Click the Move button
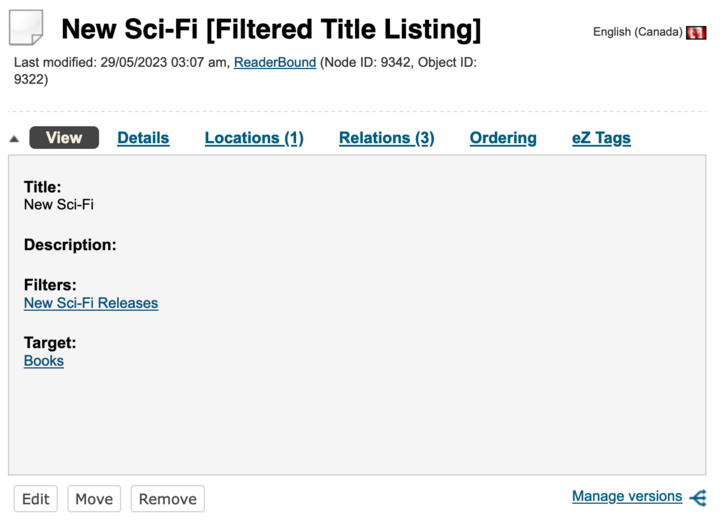Viewport: 720px width, 523px height. click(x=94, y=499)
